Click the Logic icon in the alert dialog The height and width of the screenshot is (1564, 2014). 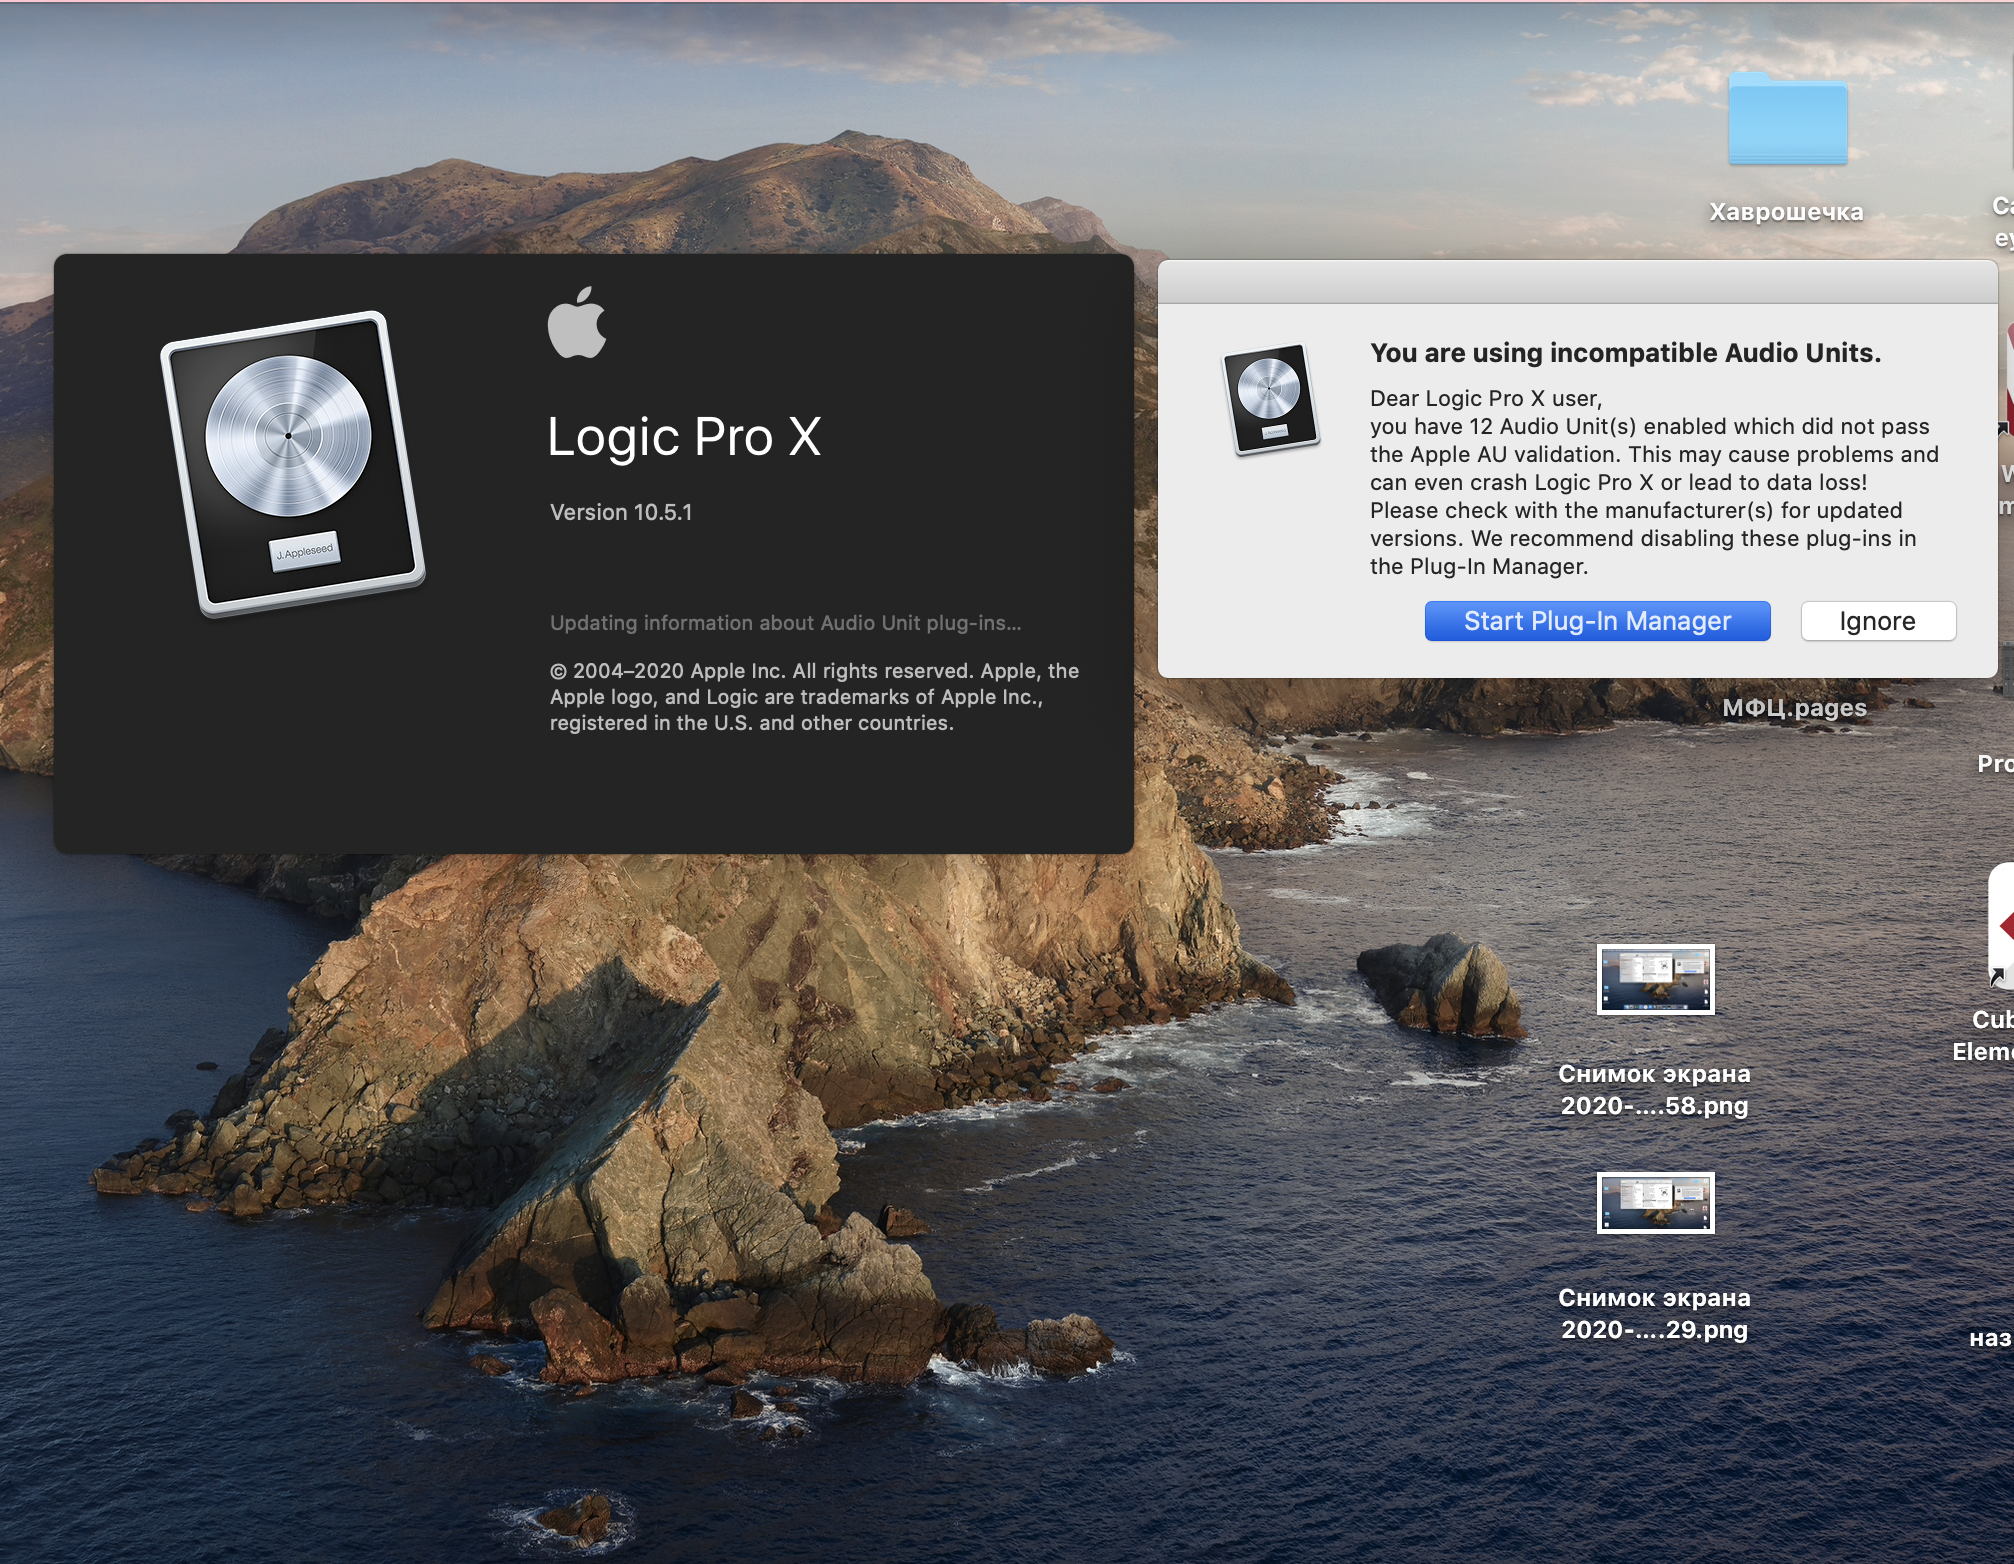coord(1270,398)
